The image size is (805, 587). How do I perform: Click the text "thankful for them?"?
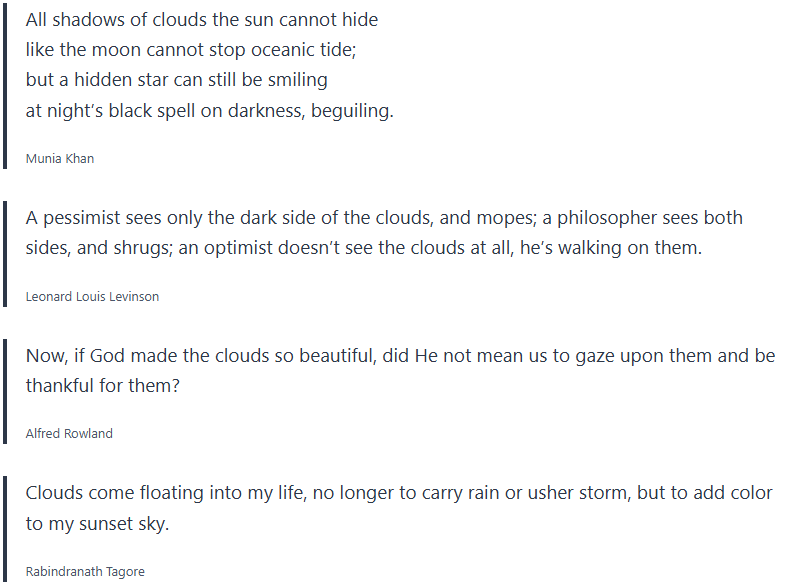click(x=103, y=386)
